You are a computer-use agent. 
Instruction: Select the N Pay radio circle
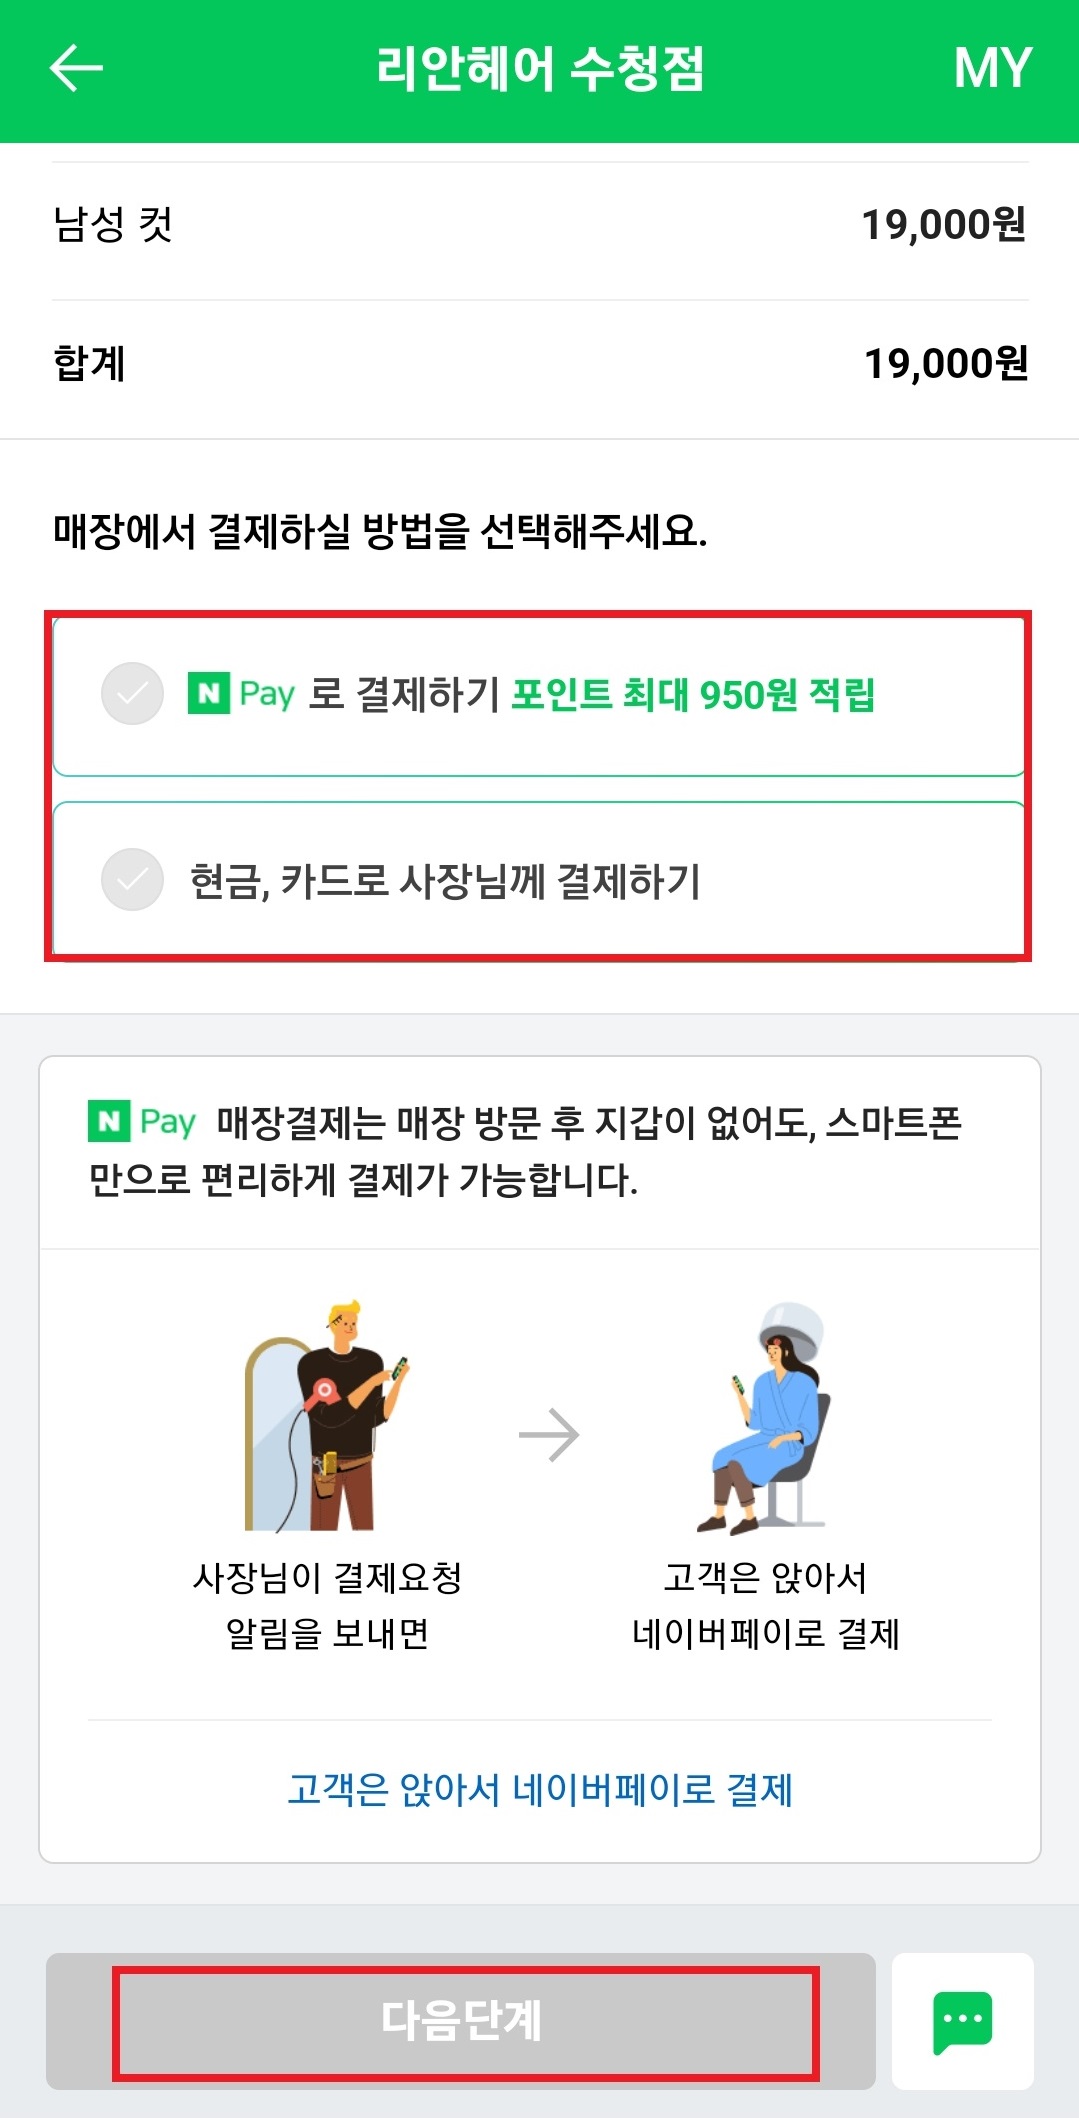tap(132, 693)
